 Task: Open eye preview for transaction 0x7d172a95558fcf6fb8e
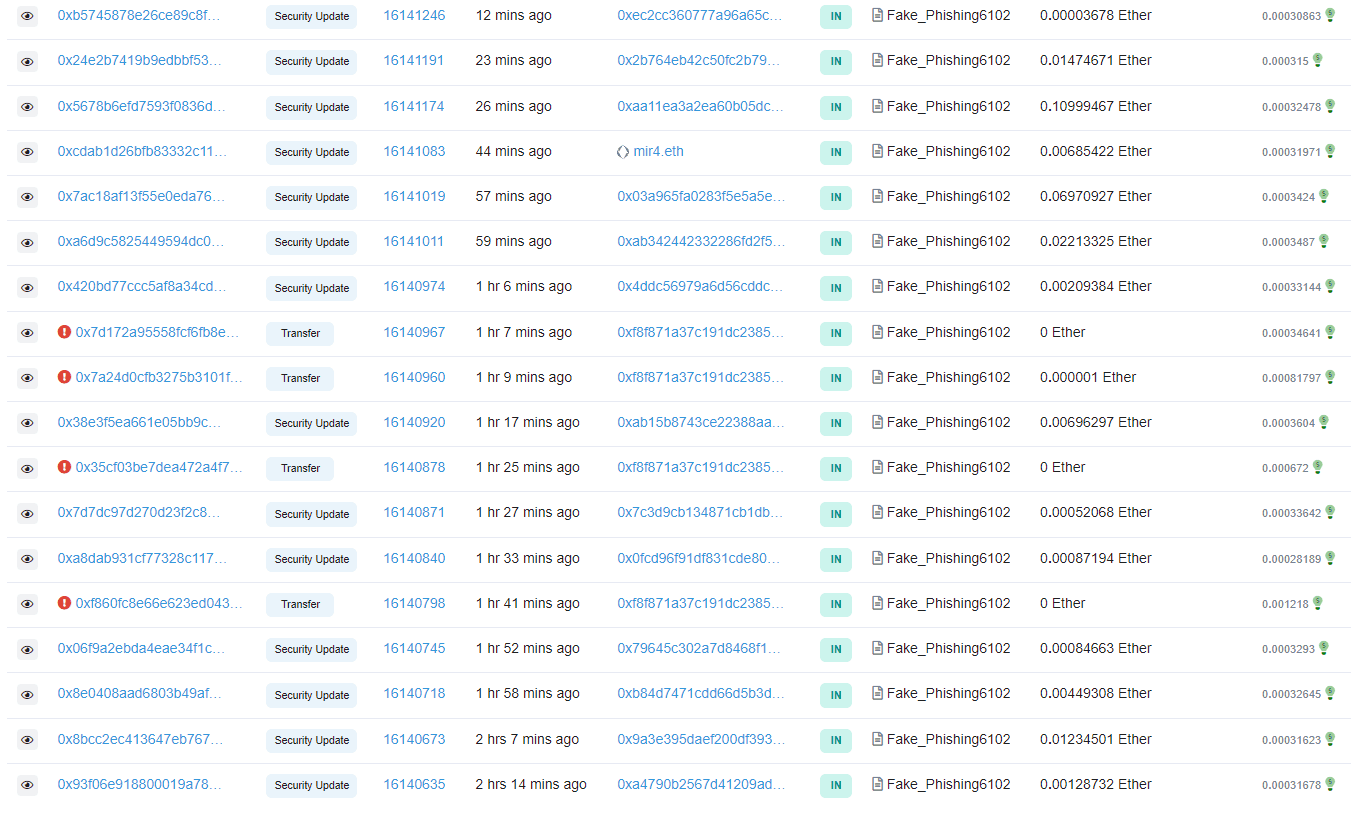tap(27, 333)
